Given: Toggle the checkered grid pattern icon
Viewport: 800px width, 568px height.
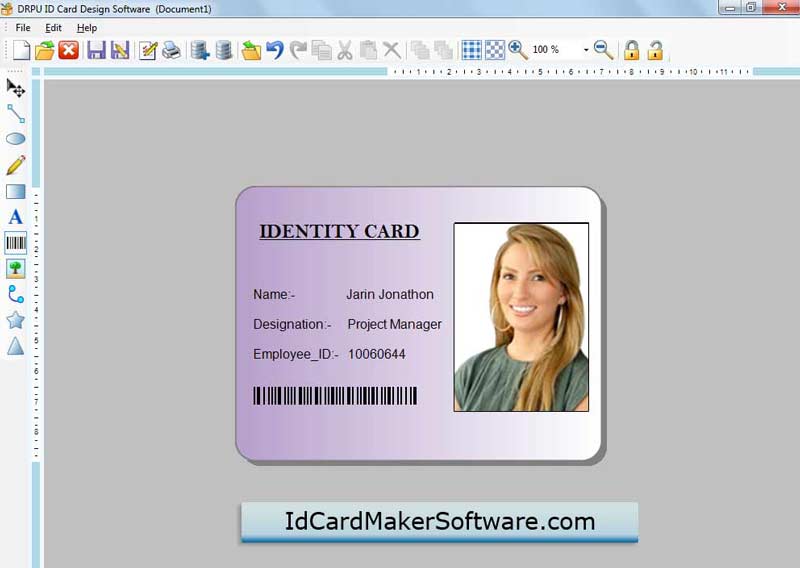Looking at the screenshot, I should 495,50.
